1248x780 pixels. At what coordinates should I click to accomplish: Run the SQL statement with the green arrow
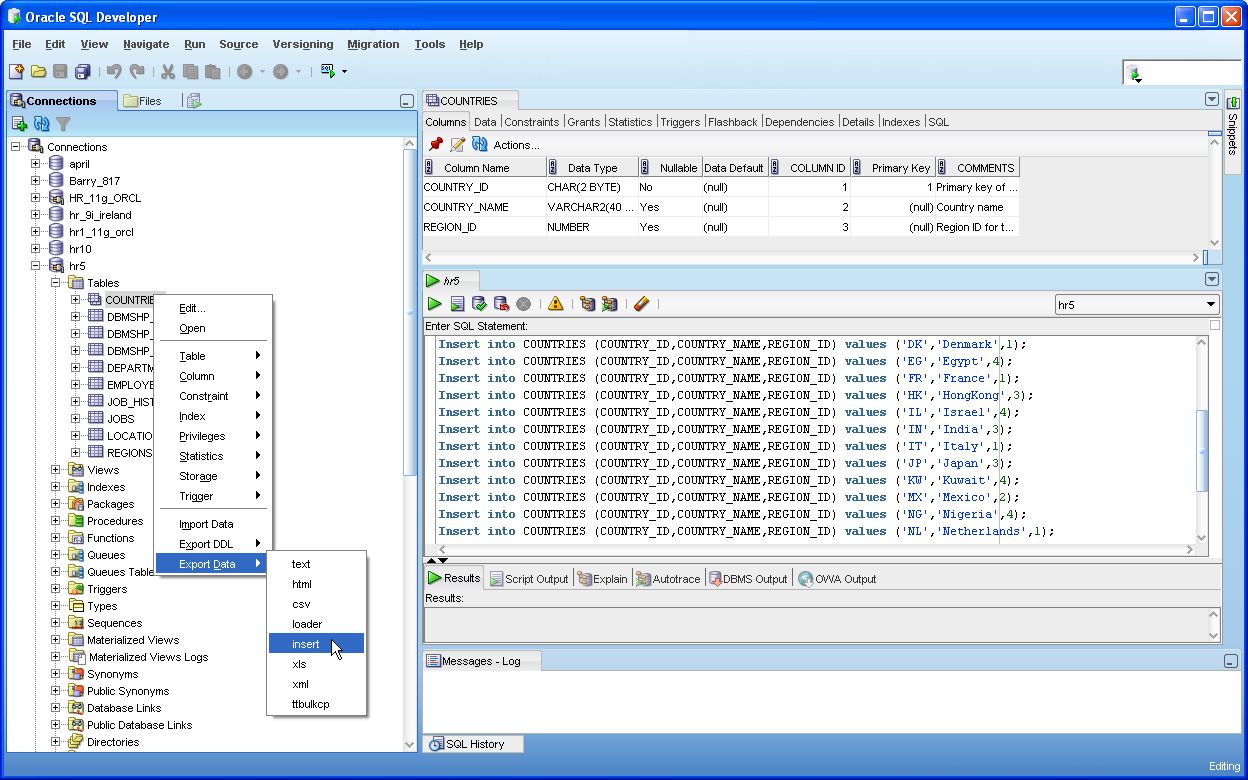tap(434, 304)
